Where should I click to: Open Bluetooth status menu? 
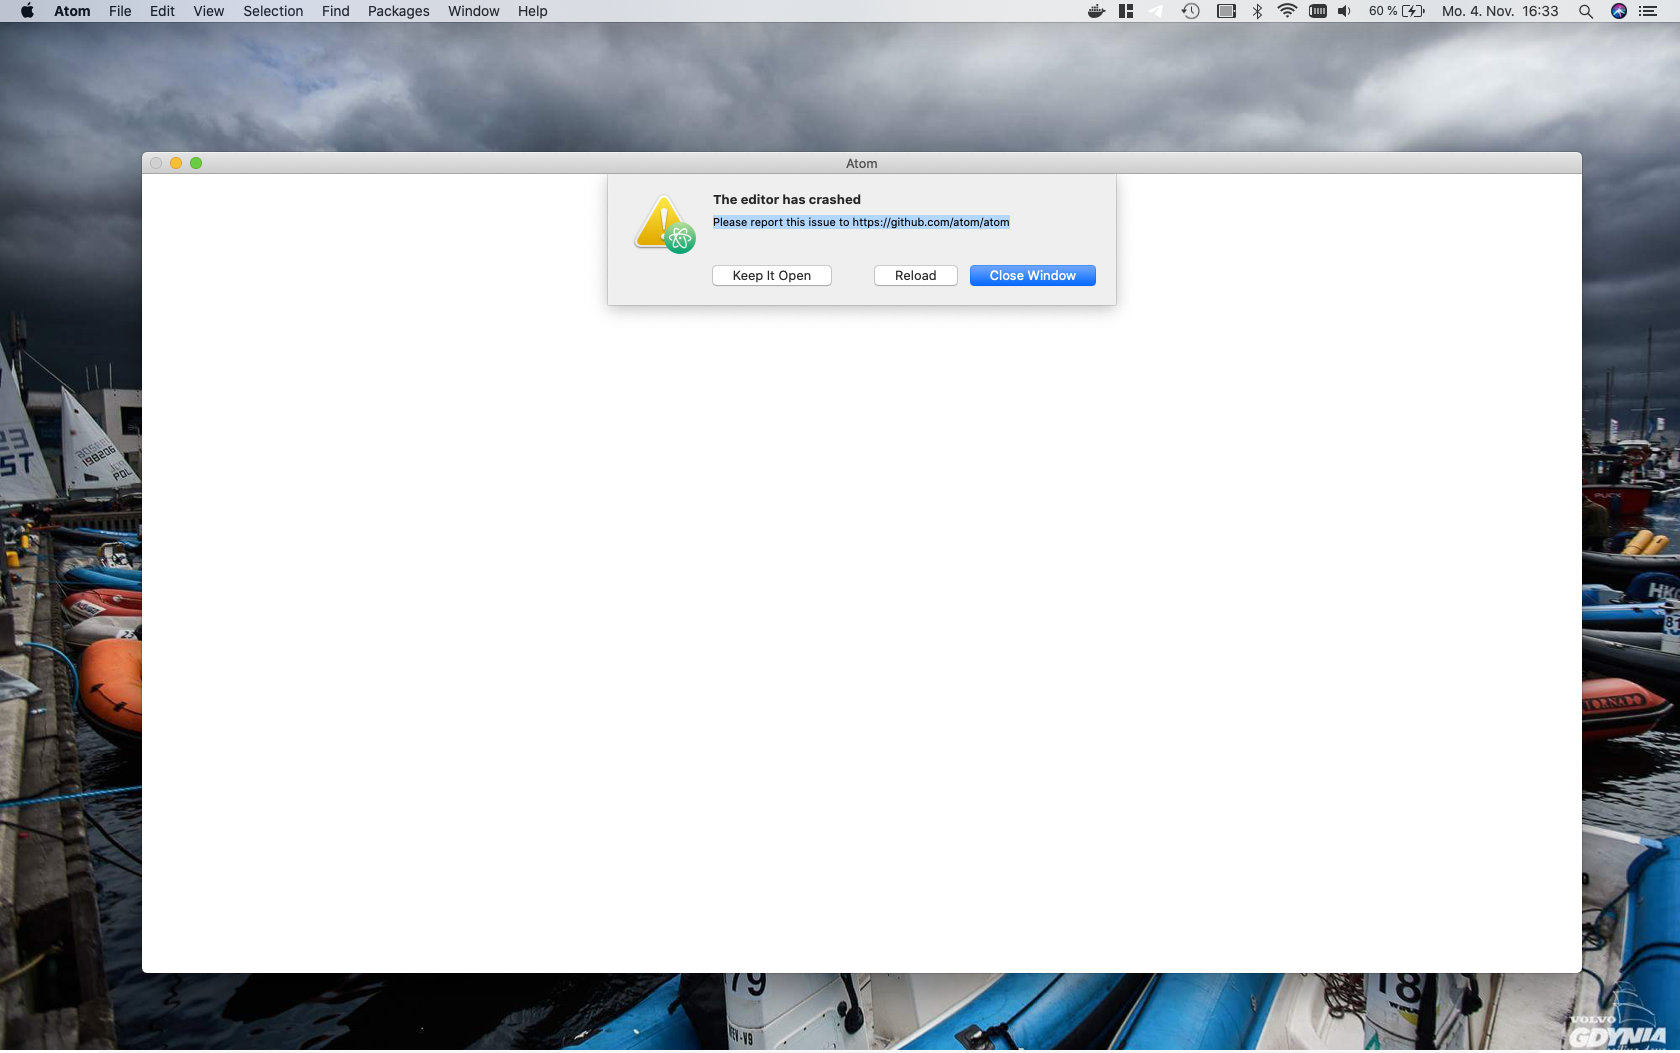point(1257,11)
